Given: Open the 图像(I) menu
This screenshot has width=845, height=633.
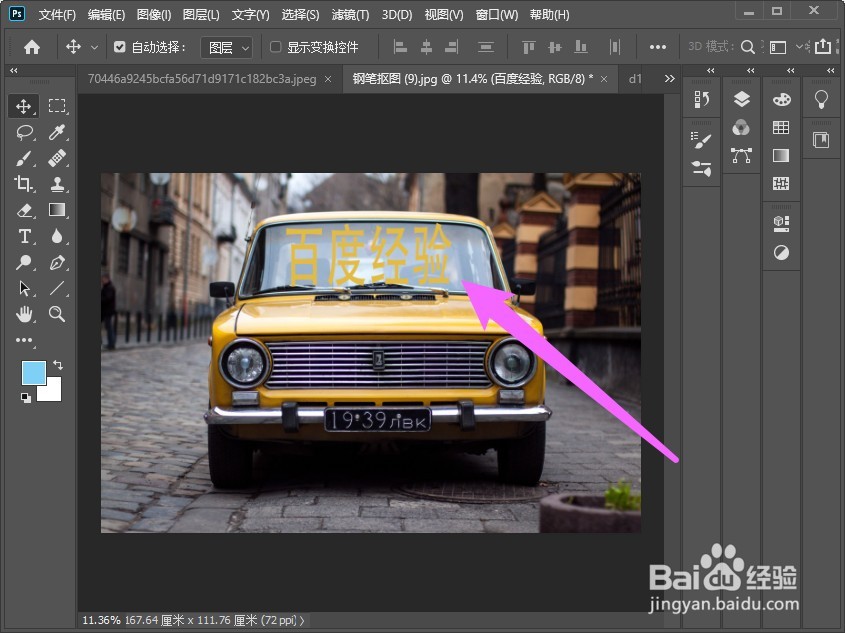Looking at the screenshot, I should coord(154,15).
